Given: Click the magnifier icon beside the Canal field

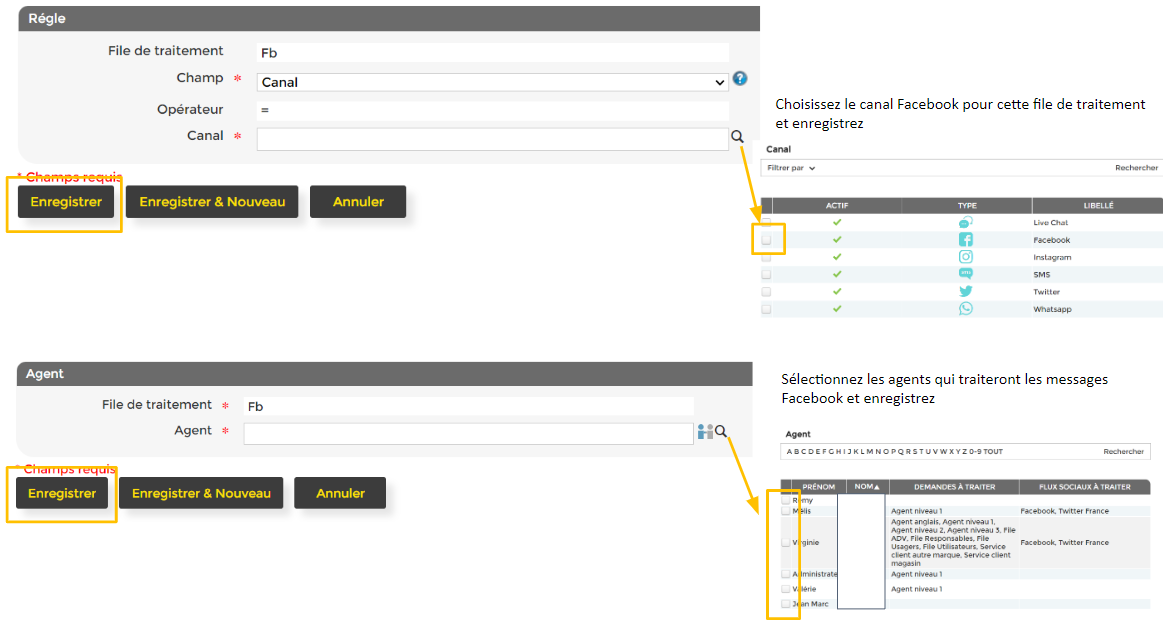Looking at the screenshot, I should coord(737,138).
